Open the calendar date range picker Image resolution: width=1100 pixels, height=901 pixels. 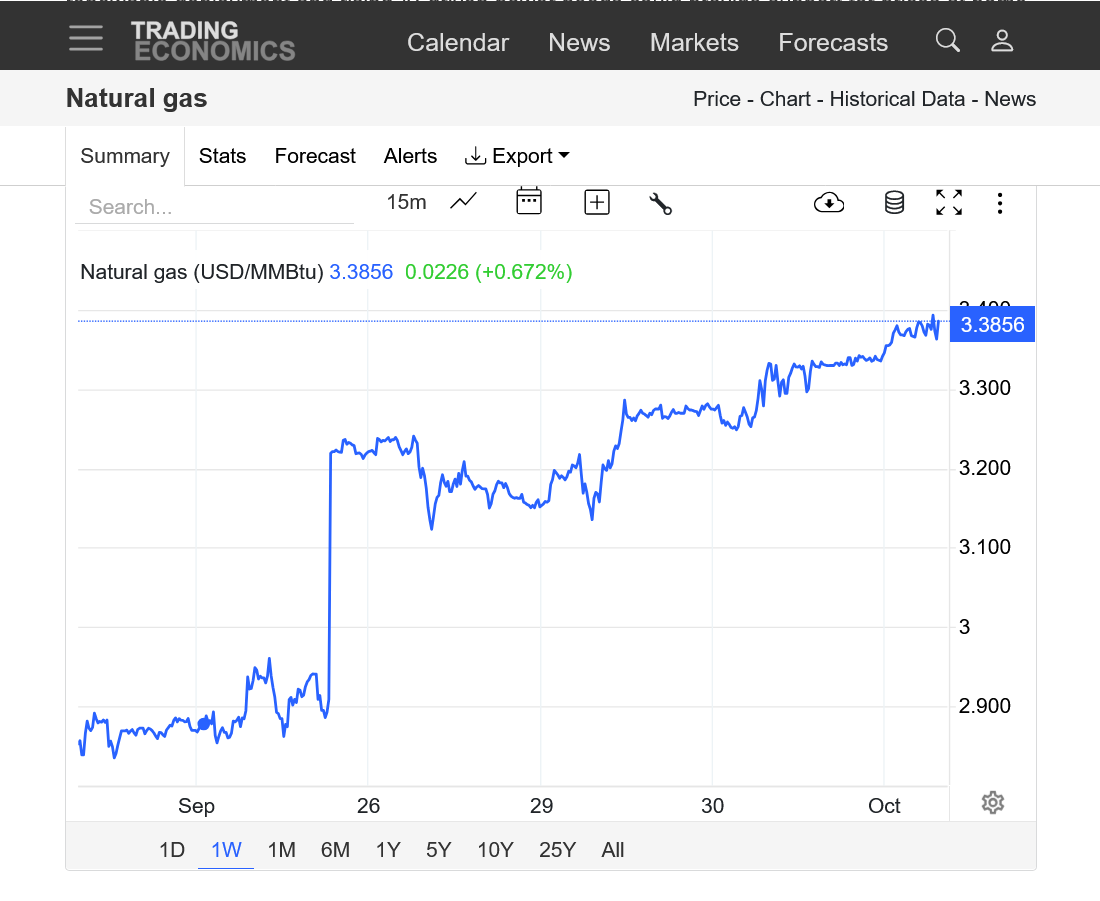tap(528, 202)
